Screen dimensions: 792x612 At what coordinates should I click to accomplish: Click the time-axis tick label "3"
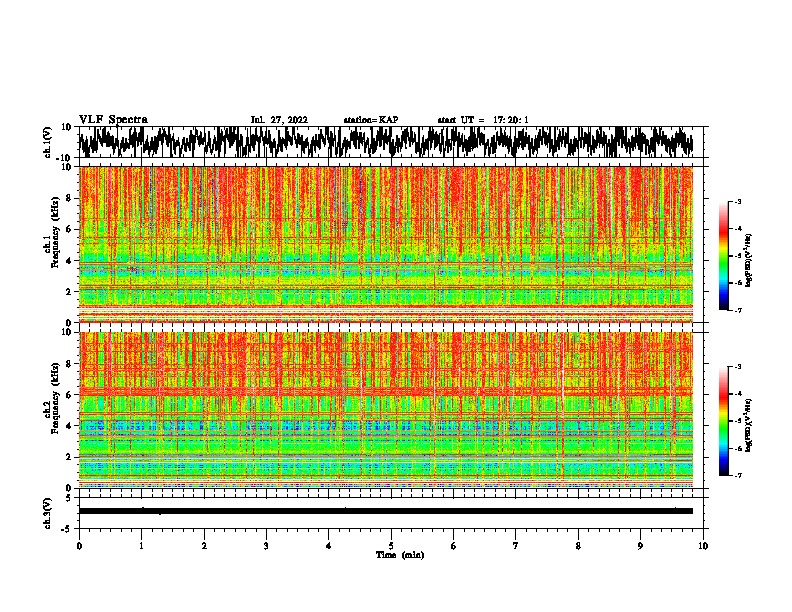pyautogui.click(x=266, y=546)
